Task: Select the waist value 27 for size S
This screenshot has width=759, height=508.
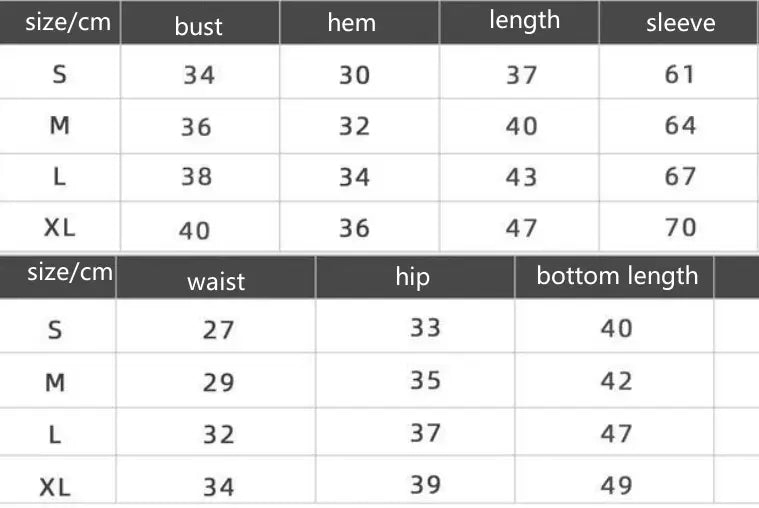Action: [218, 330]
